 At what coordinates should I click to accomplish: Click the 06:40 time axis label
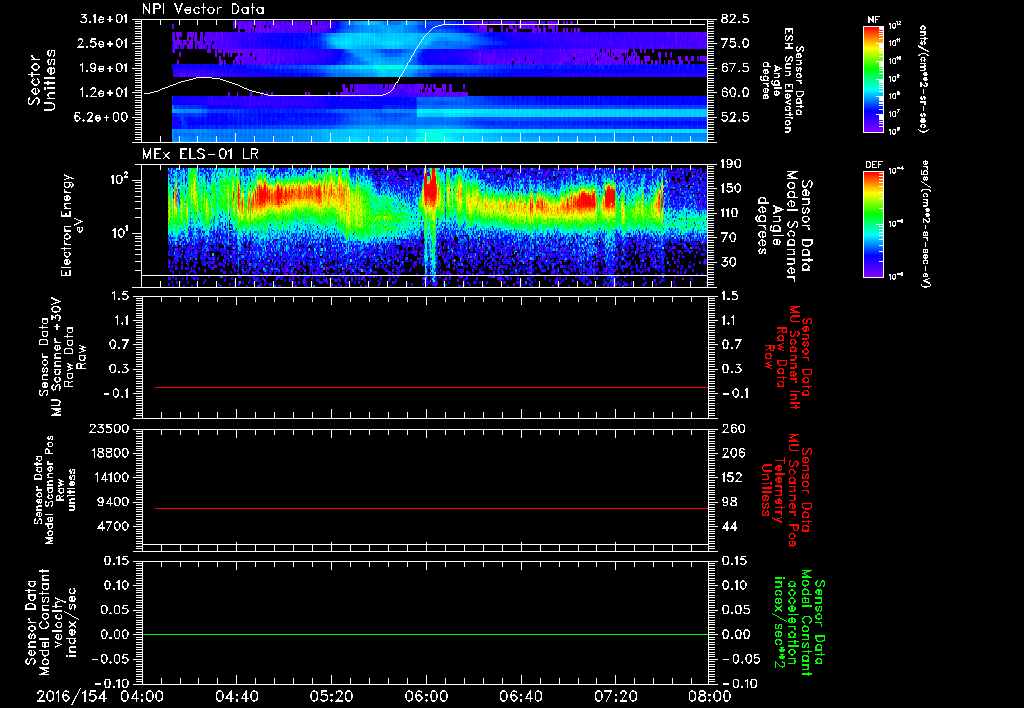(521, 695)
